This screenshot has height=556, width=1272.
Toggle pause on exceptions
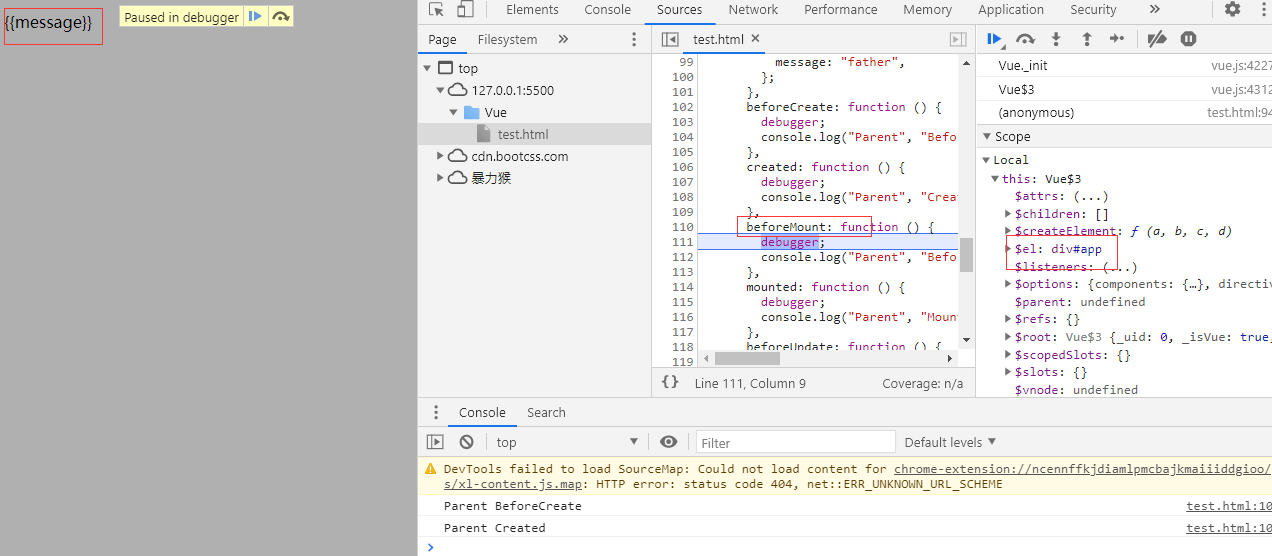1188,39
